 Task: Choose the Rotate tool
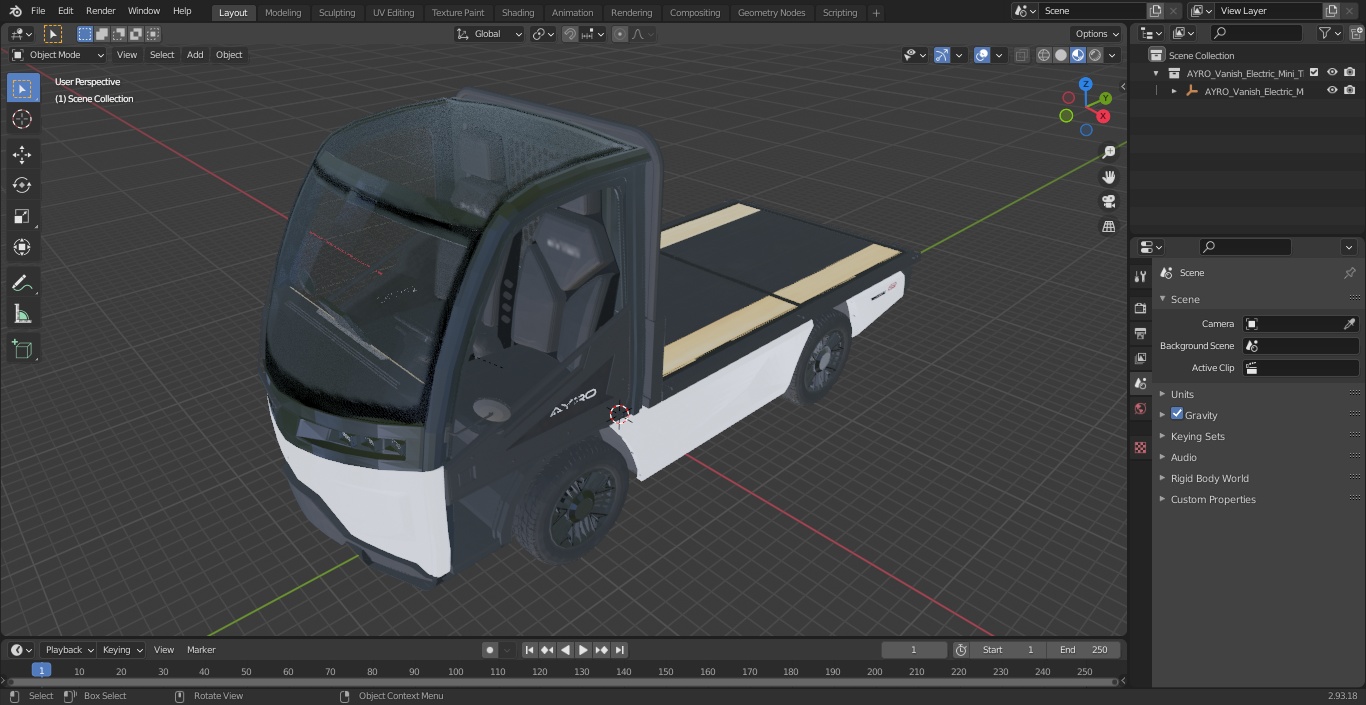[22, 185]
